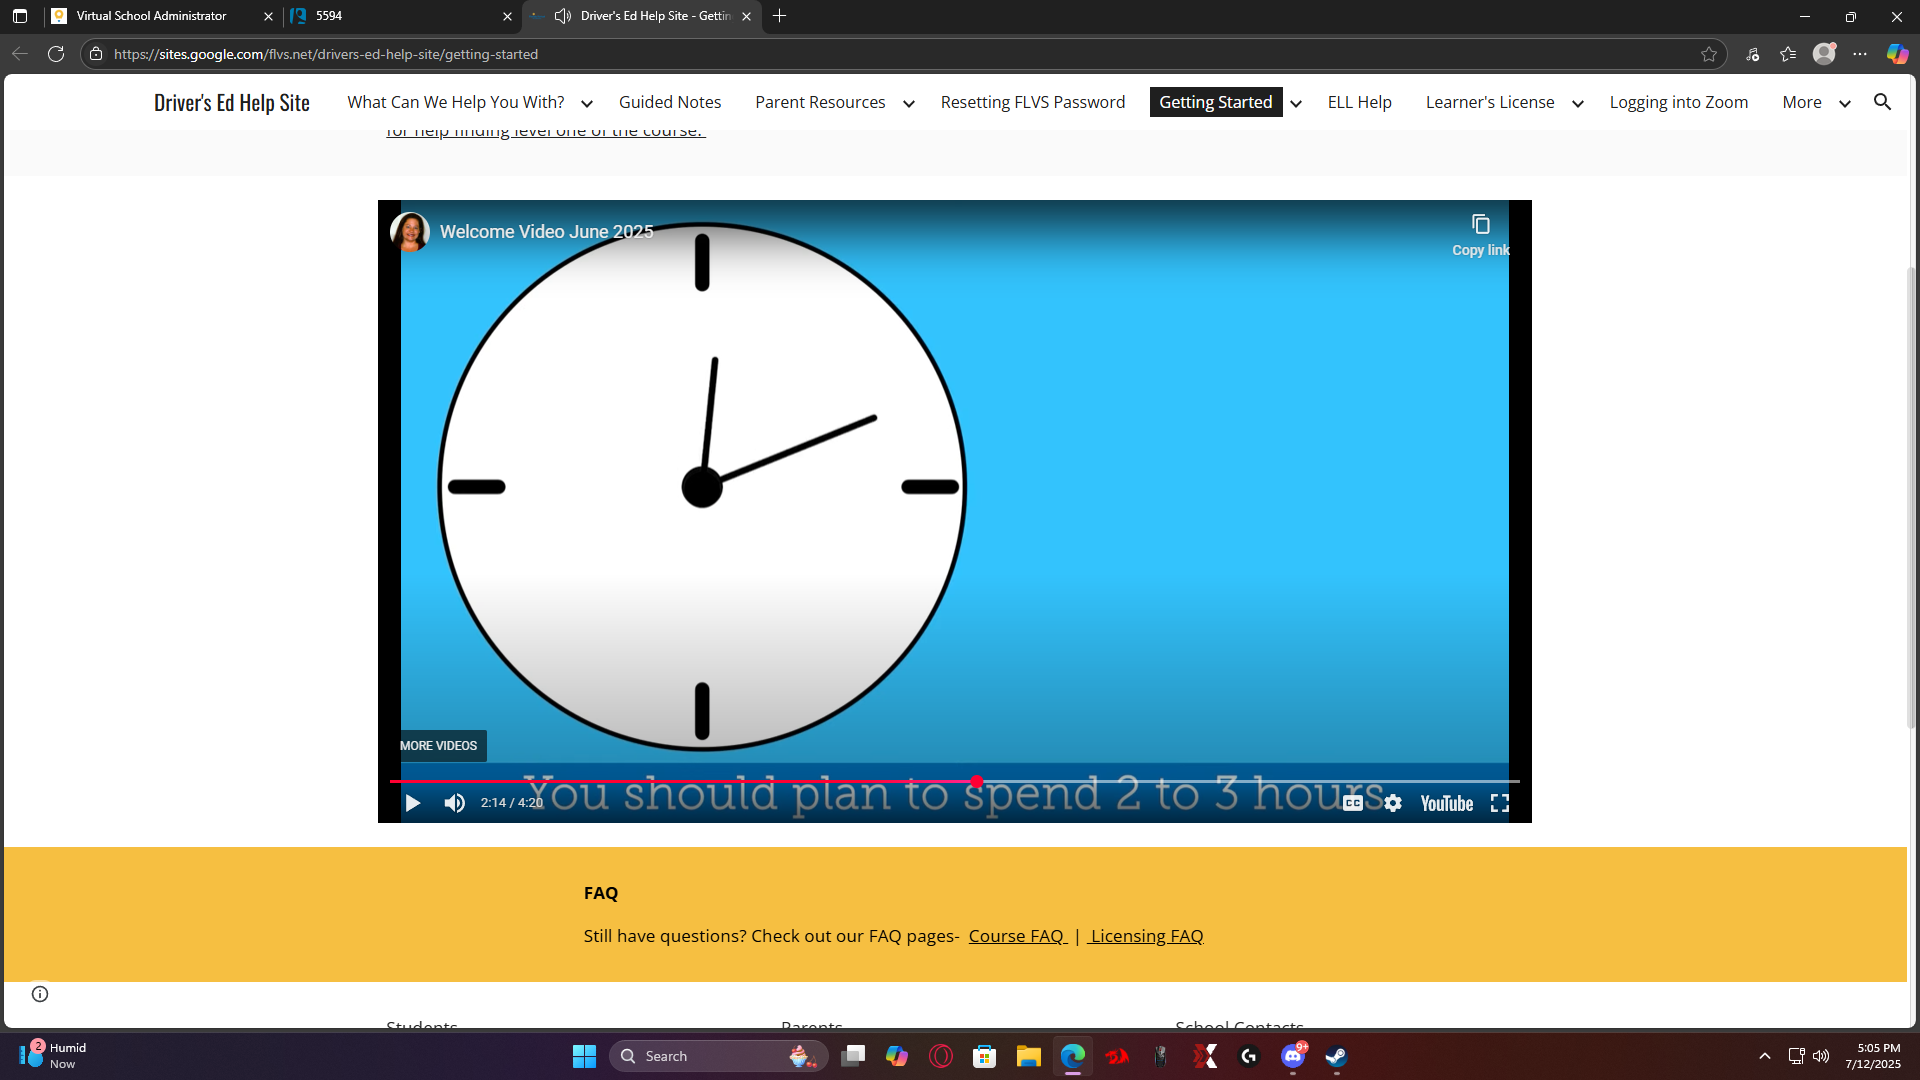This screenshot has height=1080, width=1920.
Task: Toggle closed captions on the video
Action: coord(1352,803)
